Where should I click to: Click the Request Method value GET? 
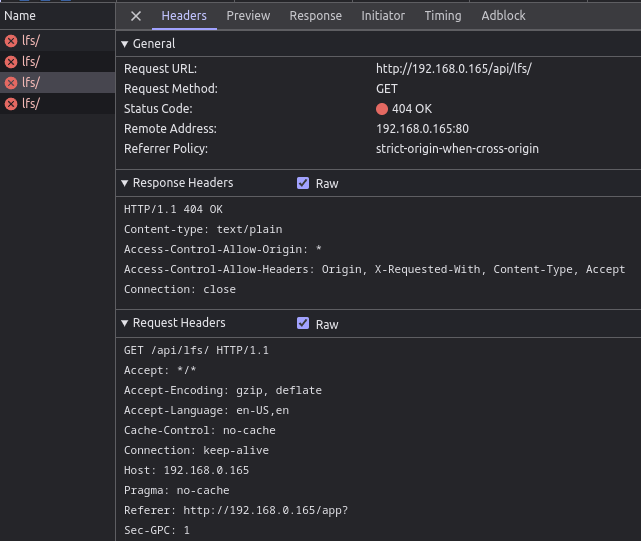click(386, 88)
